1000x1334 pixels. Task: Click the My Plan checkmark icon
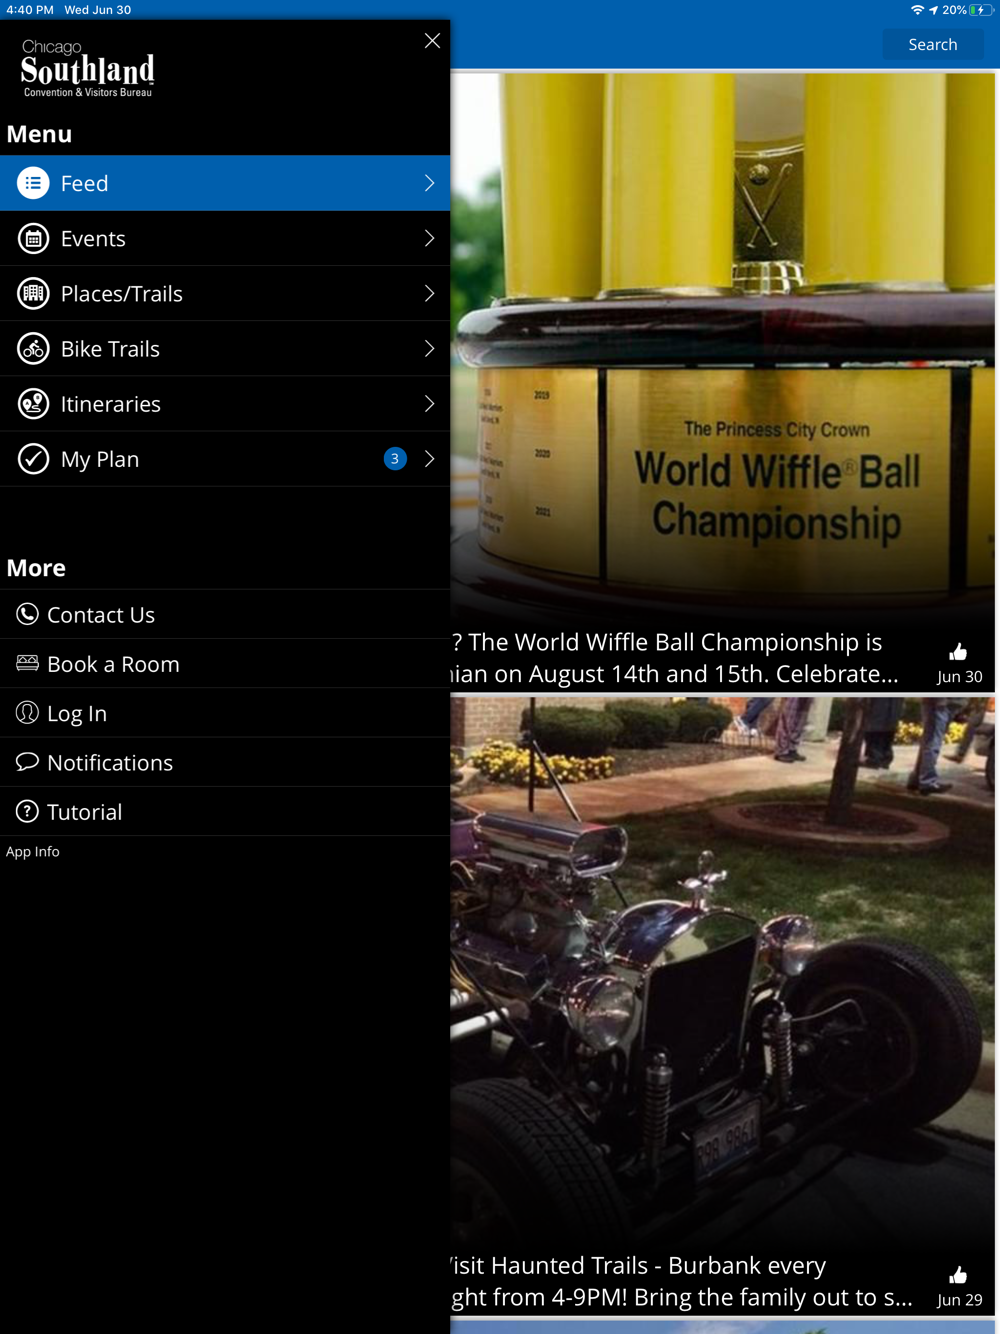pos(33,459)
